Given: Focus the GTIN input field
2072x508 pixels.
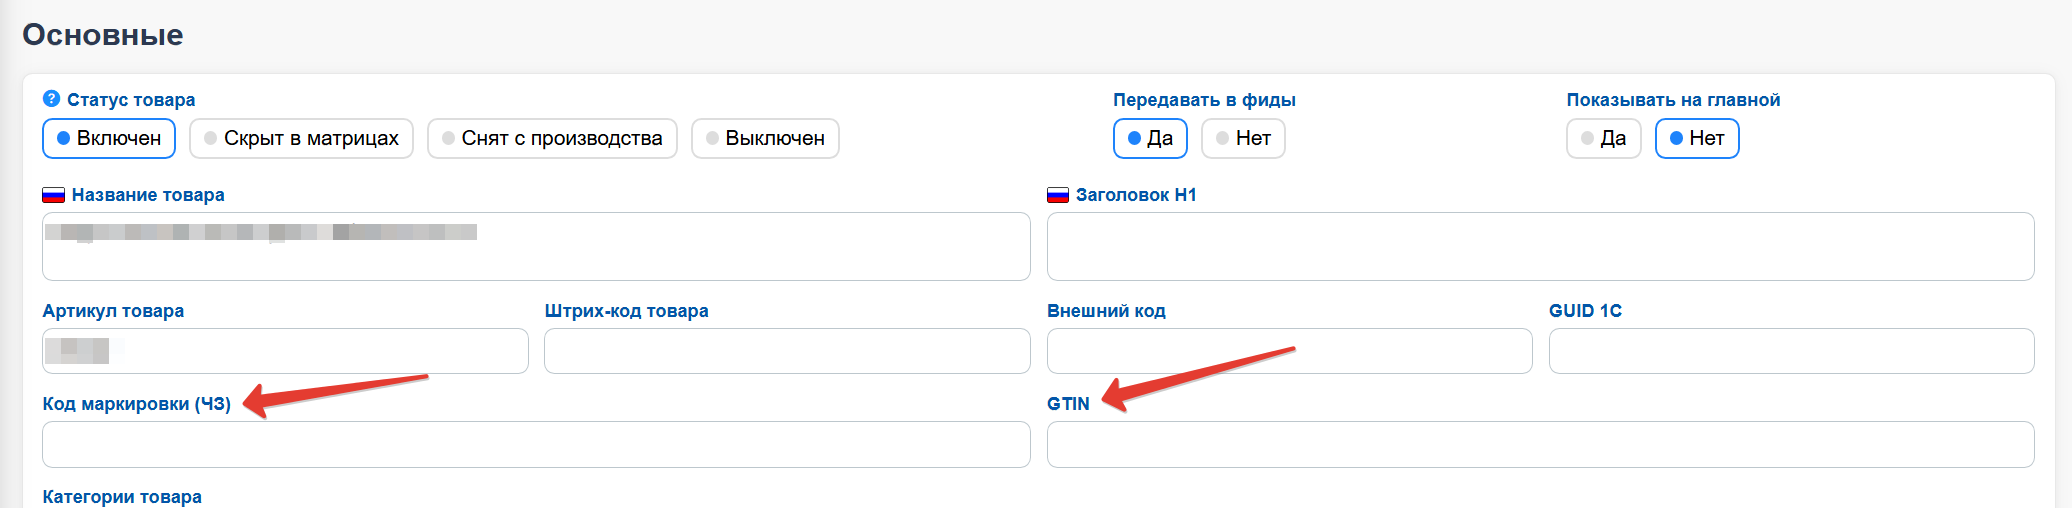Looking at the screenshot, I should pyautogui.click(x=1540, y=444).
